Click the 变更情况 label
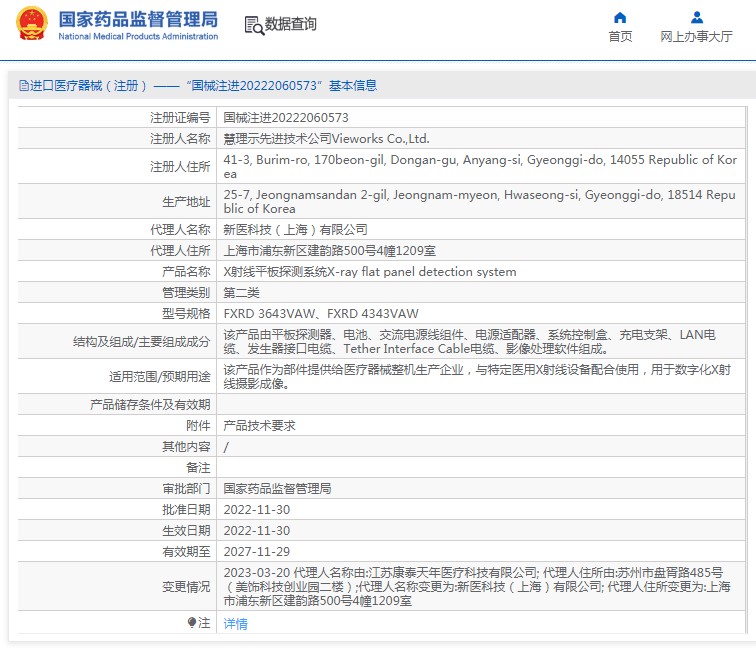Viewport: 756px width, 649px height. (x=186, y=587)
